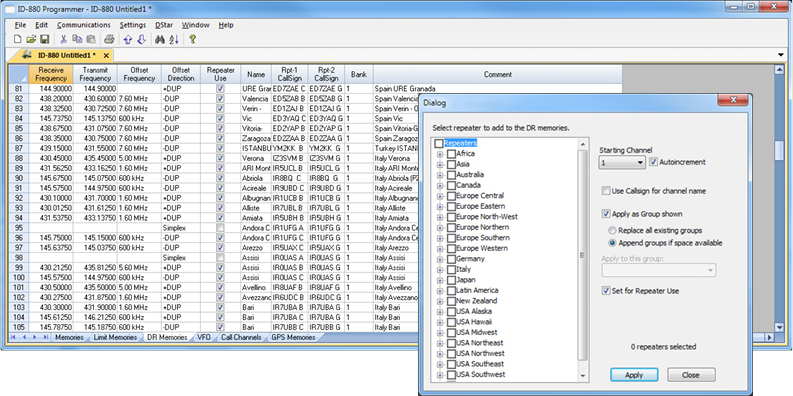Viewport: 793px width, 396px height.
Task: Click the blue up arrow toolbar icon
Action: point(128,39)
